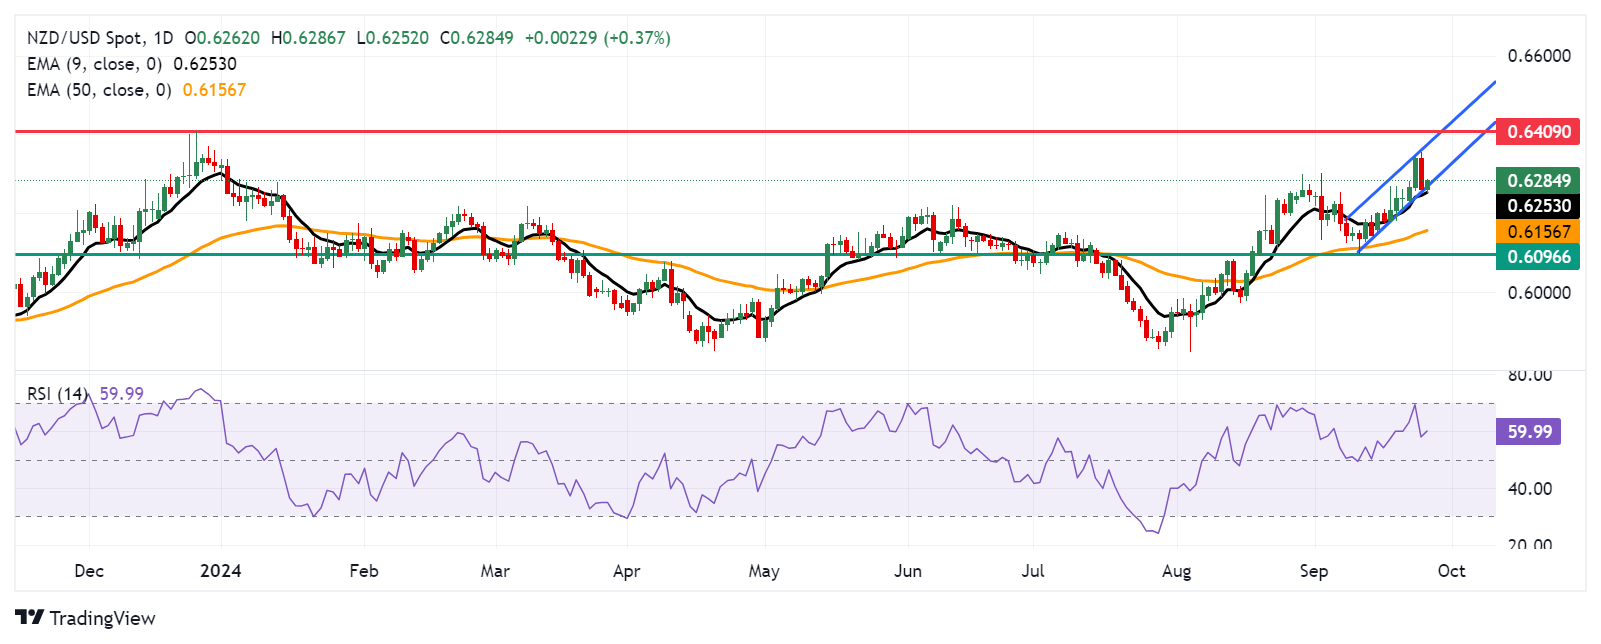
Task: Click the 40.00 RSI axis label
Action: 1529,489
